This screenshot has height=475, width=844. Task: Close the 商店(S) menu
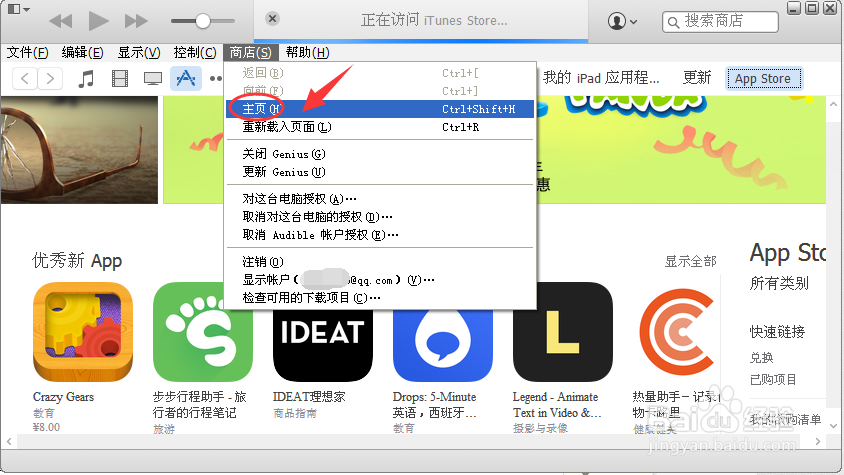(250, 52)
